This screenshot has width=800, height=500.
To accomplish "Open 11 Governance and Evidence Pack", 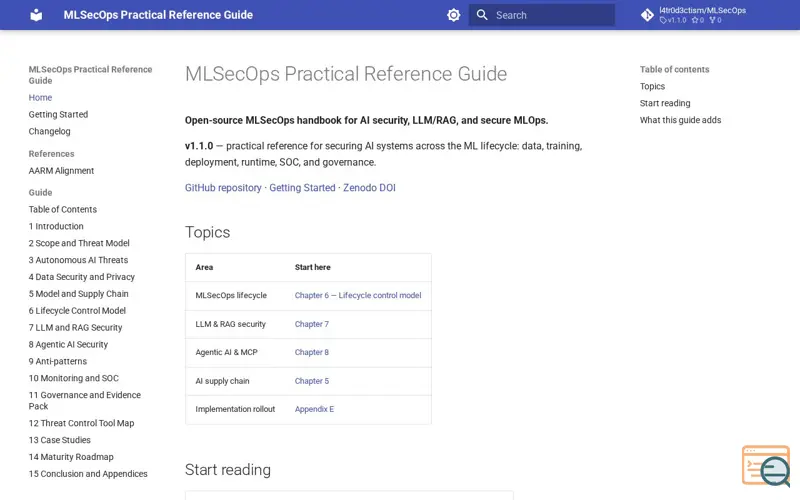I will click(85, 401).
